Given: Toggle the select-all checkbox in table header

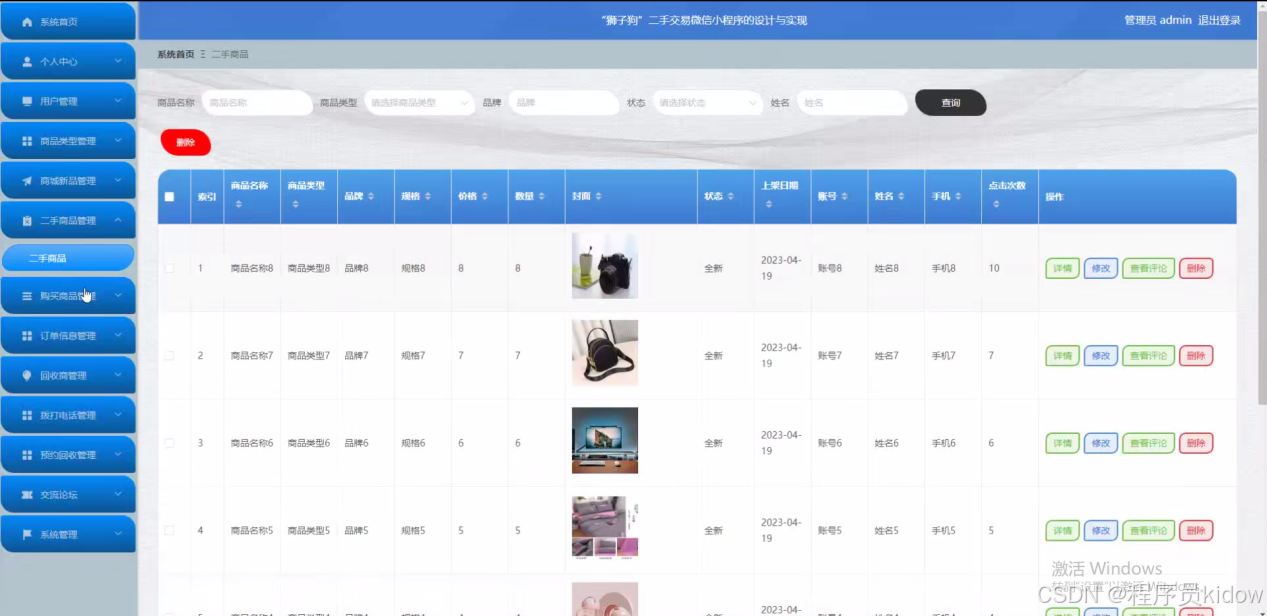Looking at the screenshot, I should coord(169,197).
